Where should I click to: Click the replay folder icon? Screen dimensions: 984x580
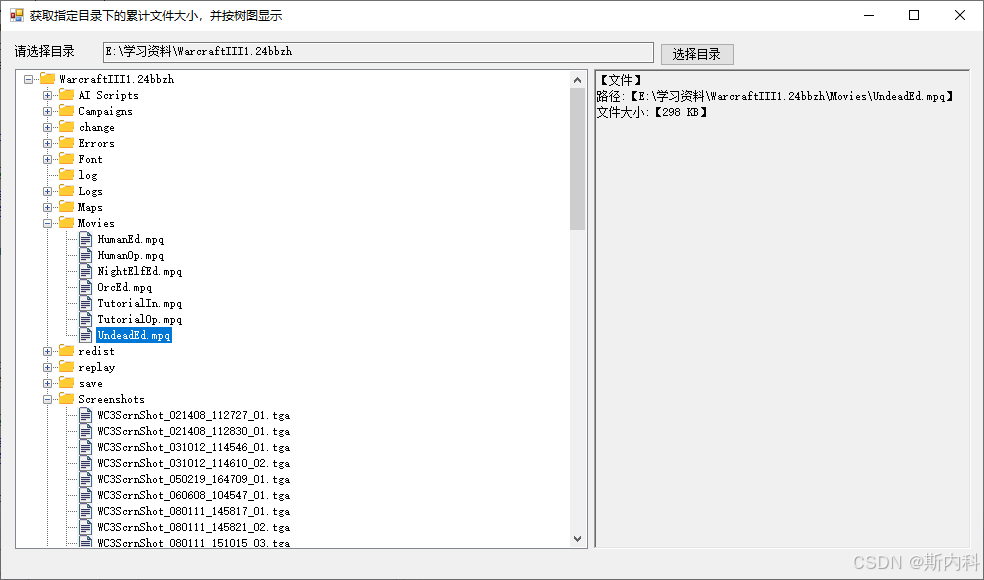point(67,367)
